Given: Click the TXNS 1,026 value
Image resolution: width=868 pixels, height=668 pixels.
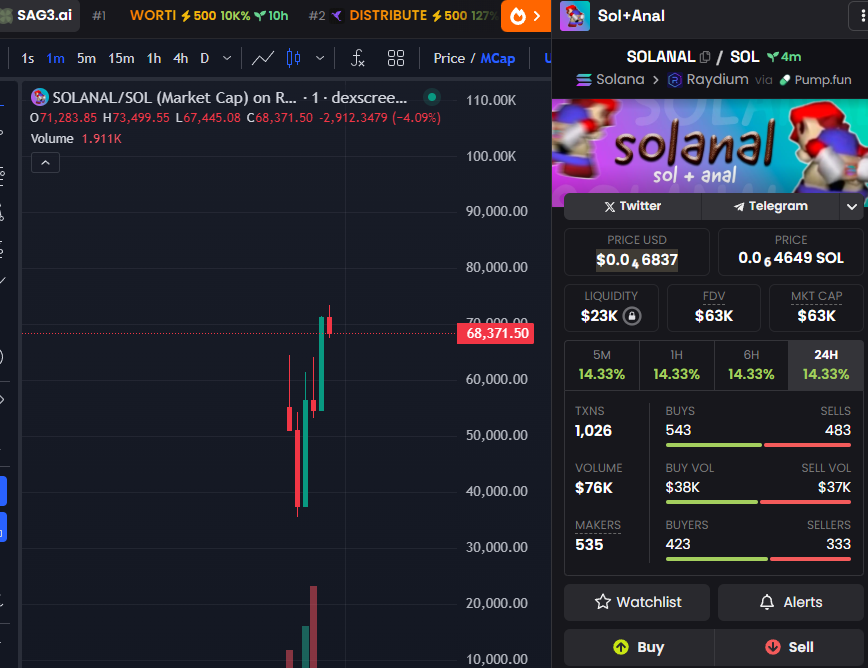Looking at the screenshot, I should click(593, 431).
